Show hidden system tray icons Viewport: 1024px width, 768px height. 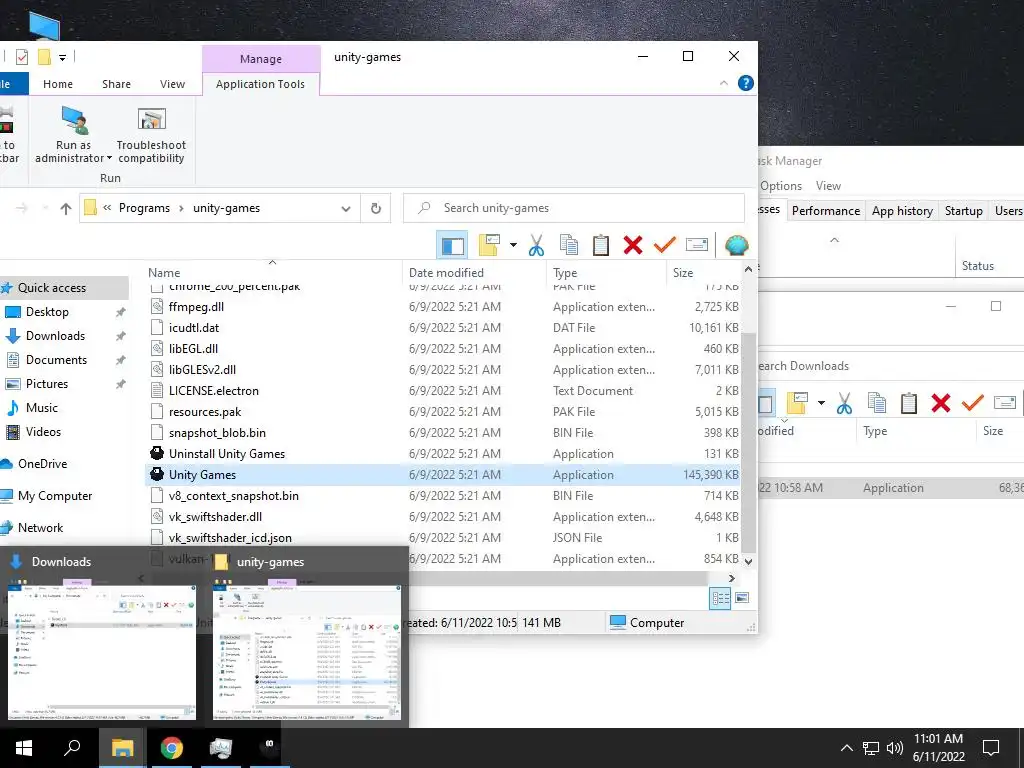[846, 748]
